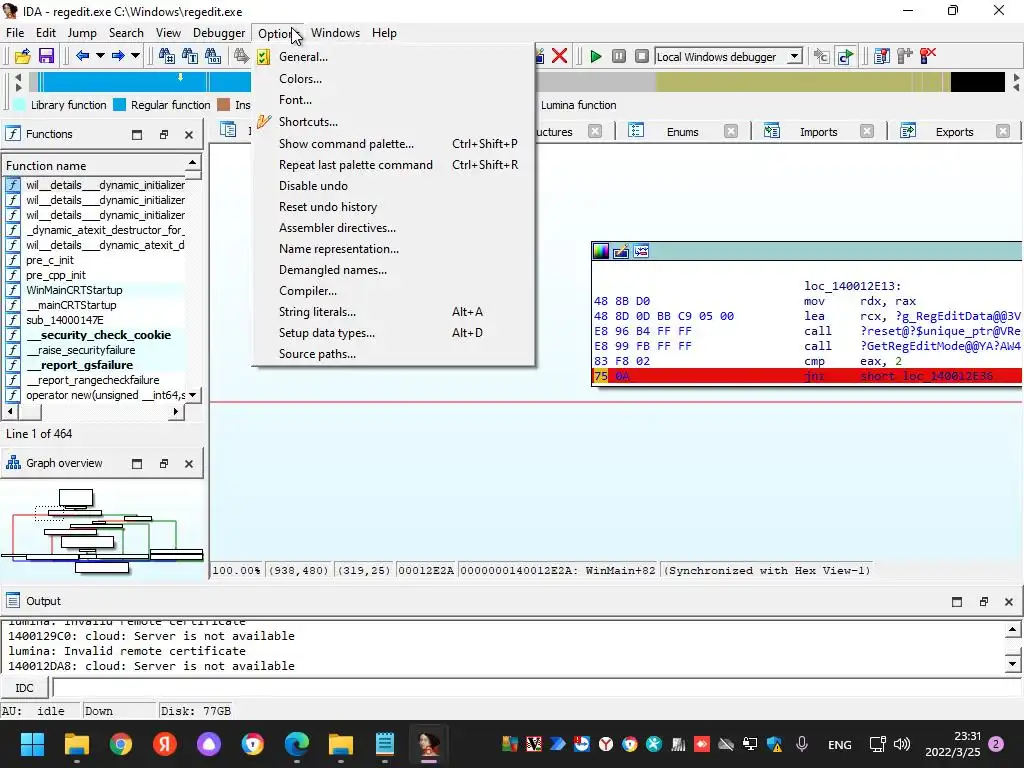Screen dimensions: 1024x768
Task: Click the breakpoints list toolbar icon
Action: click(x=882, y=56)
